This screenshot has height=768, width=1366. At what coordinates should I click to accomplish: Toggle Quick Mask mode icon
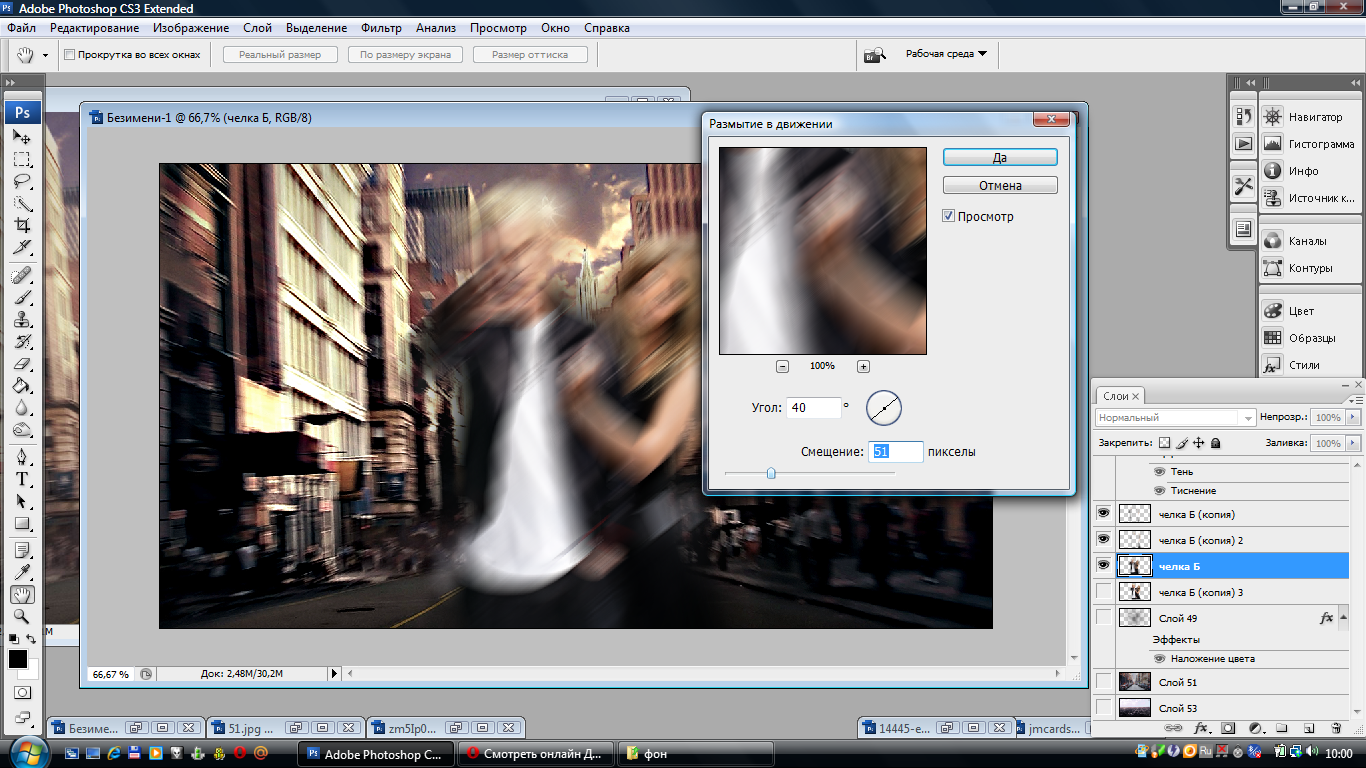click(22, 692)
